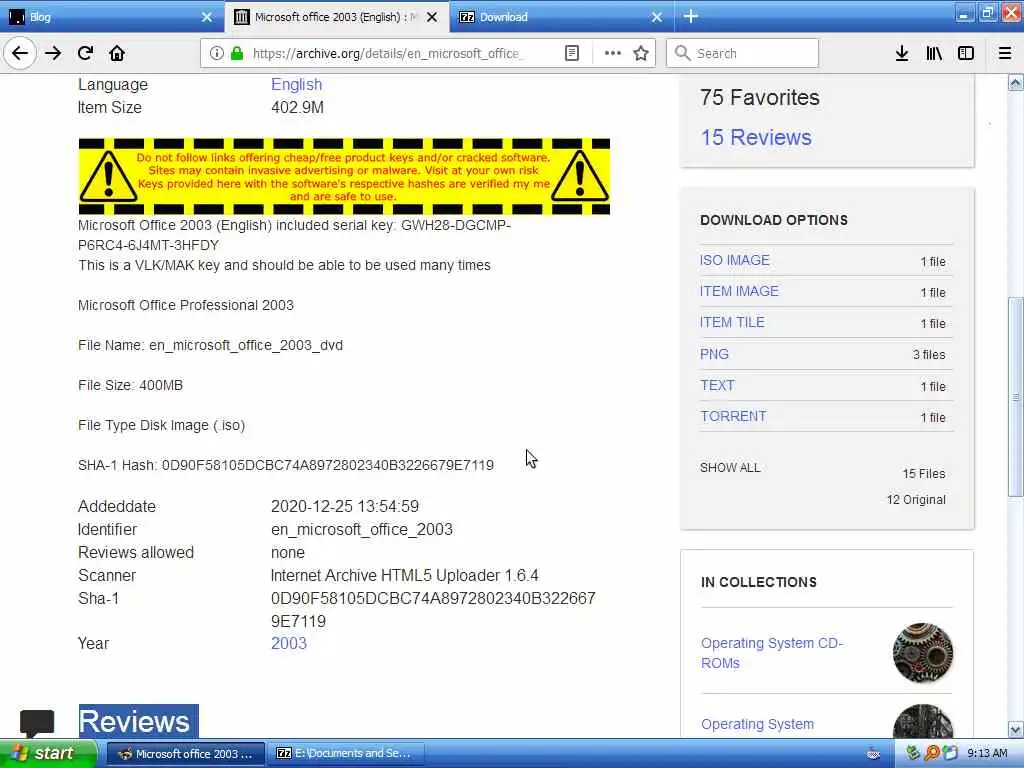Click the scrollbar up arrow
The image size is (1024, 768).
[1016, 83]
